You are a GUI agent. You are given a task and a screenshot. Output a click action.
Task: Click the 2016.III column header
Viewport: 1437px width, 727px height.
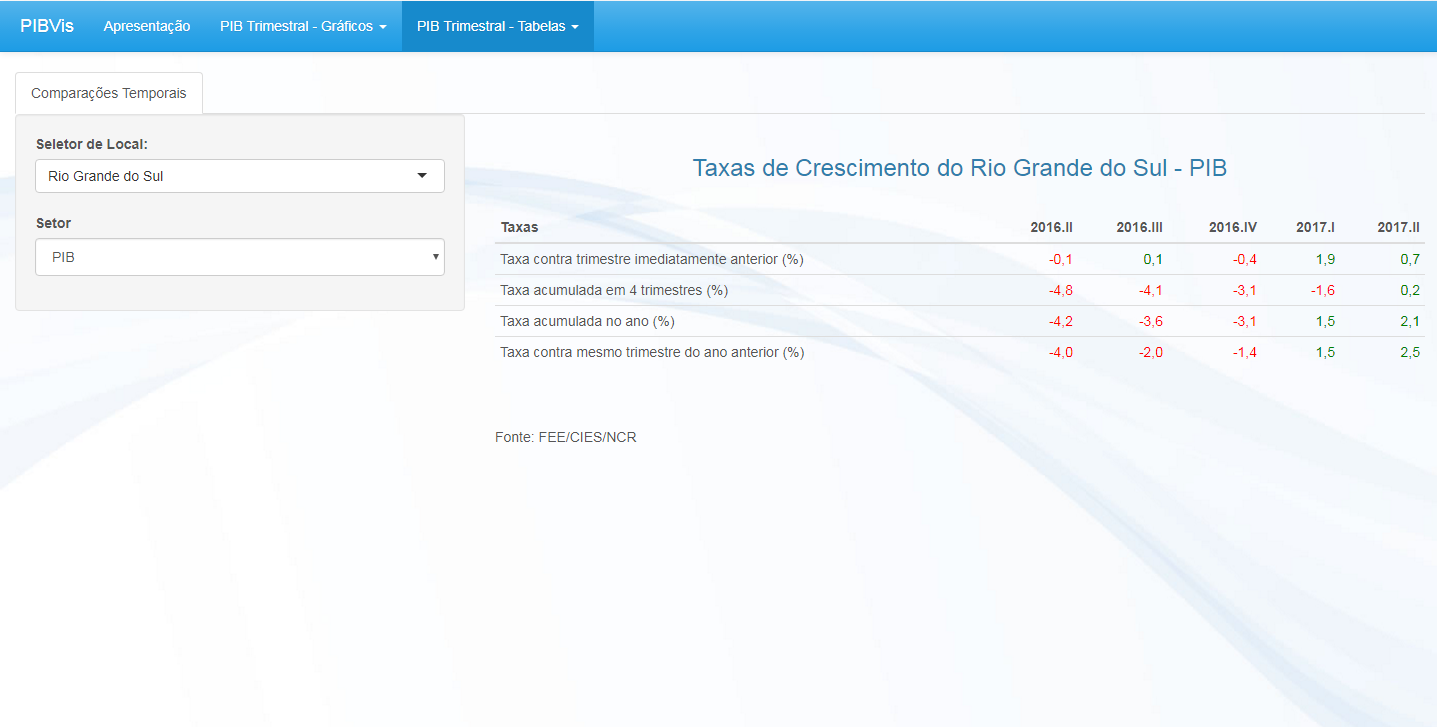[1139, 227]
